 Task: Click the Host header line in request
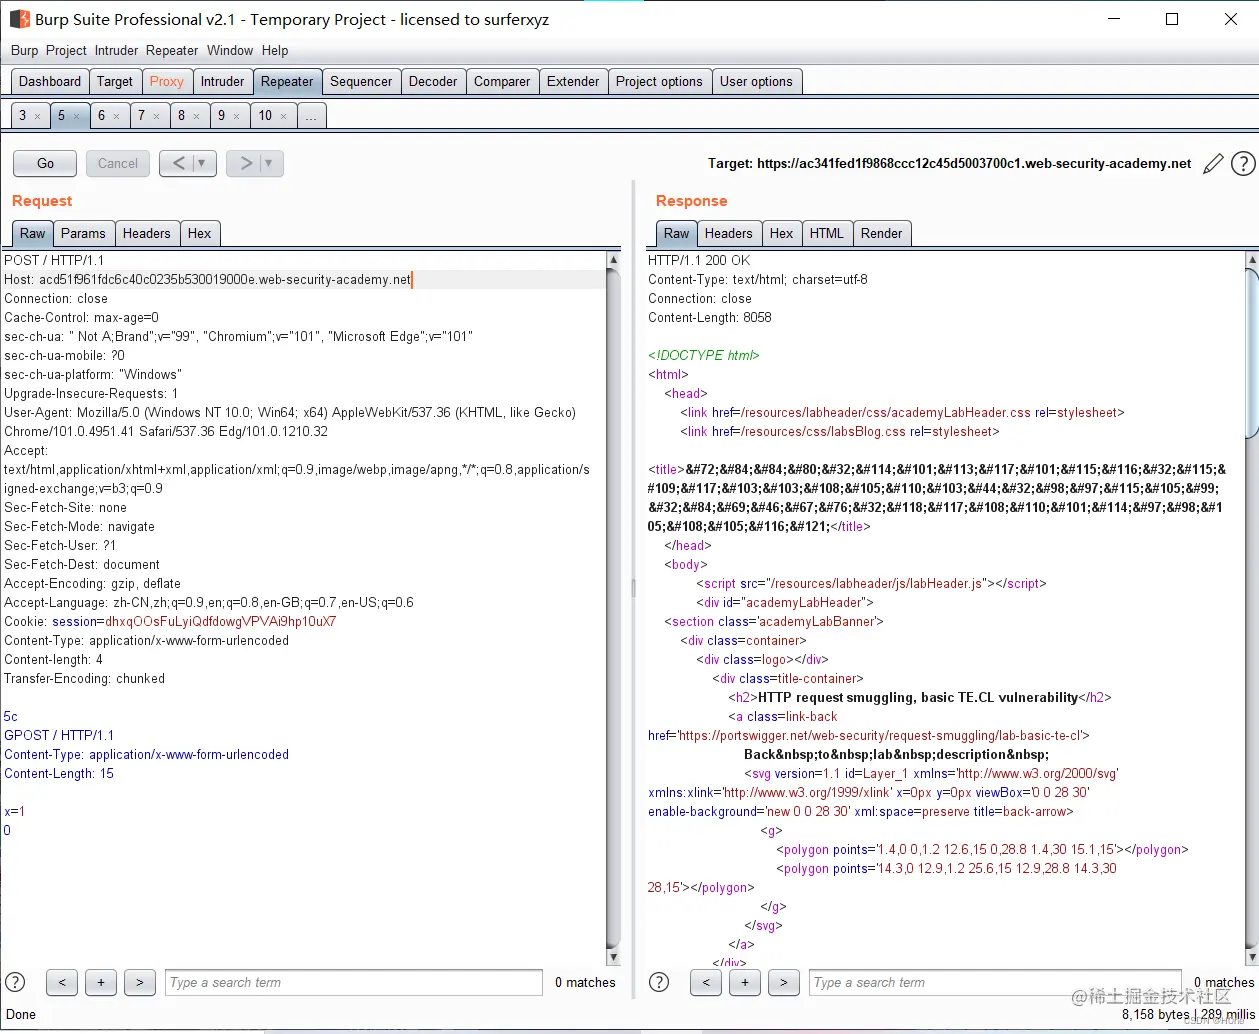point(207,280)
